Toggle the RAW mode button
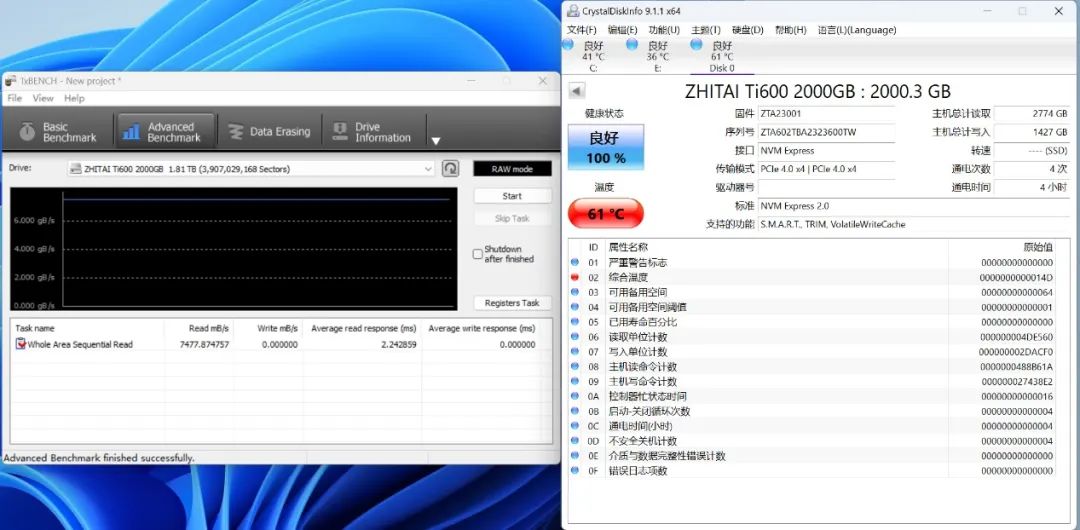The image size is (1080, 530). click(x=512, y=169)
